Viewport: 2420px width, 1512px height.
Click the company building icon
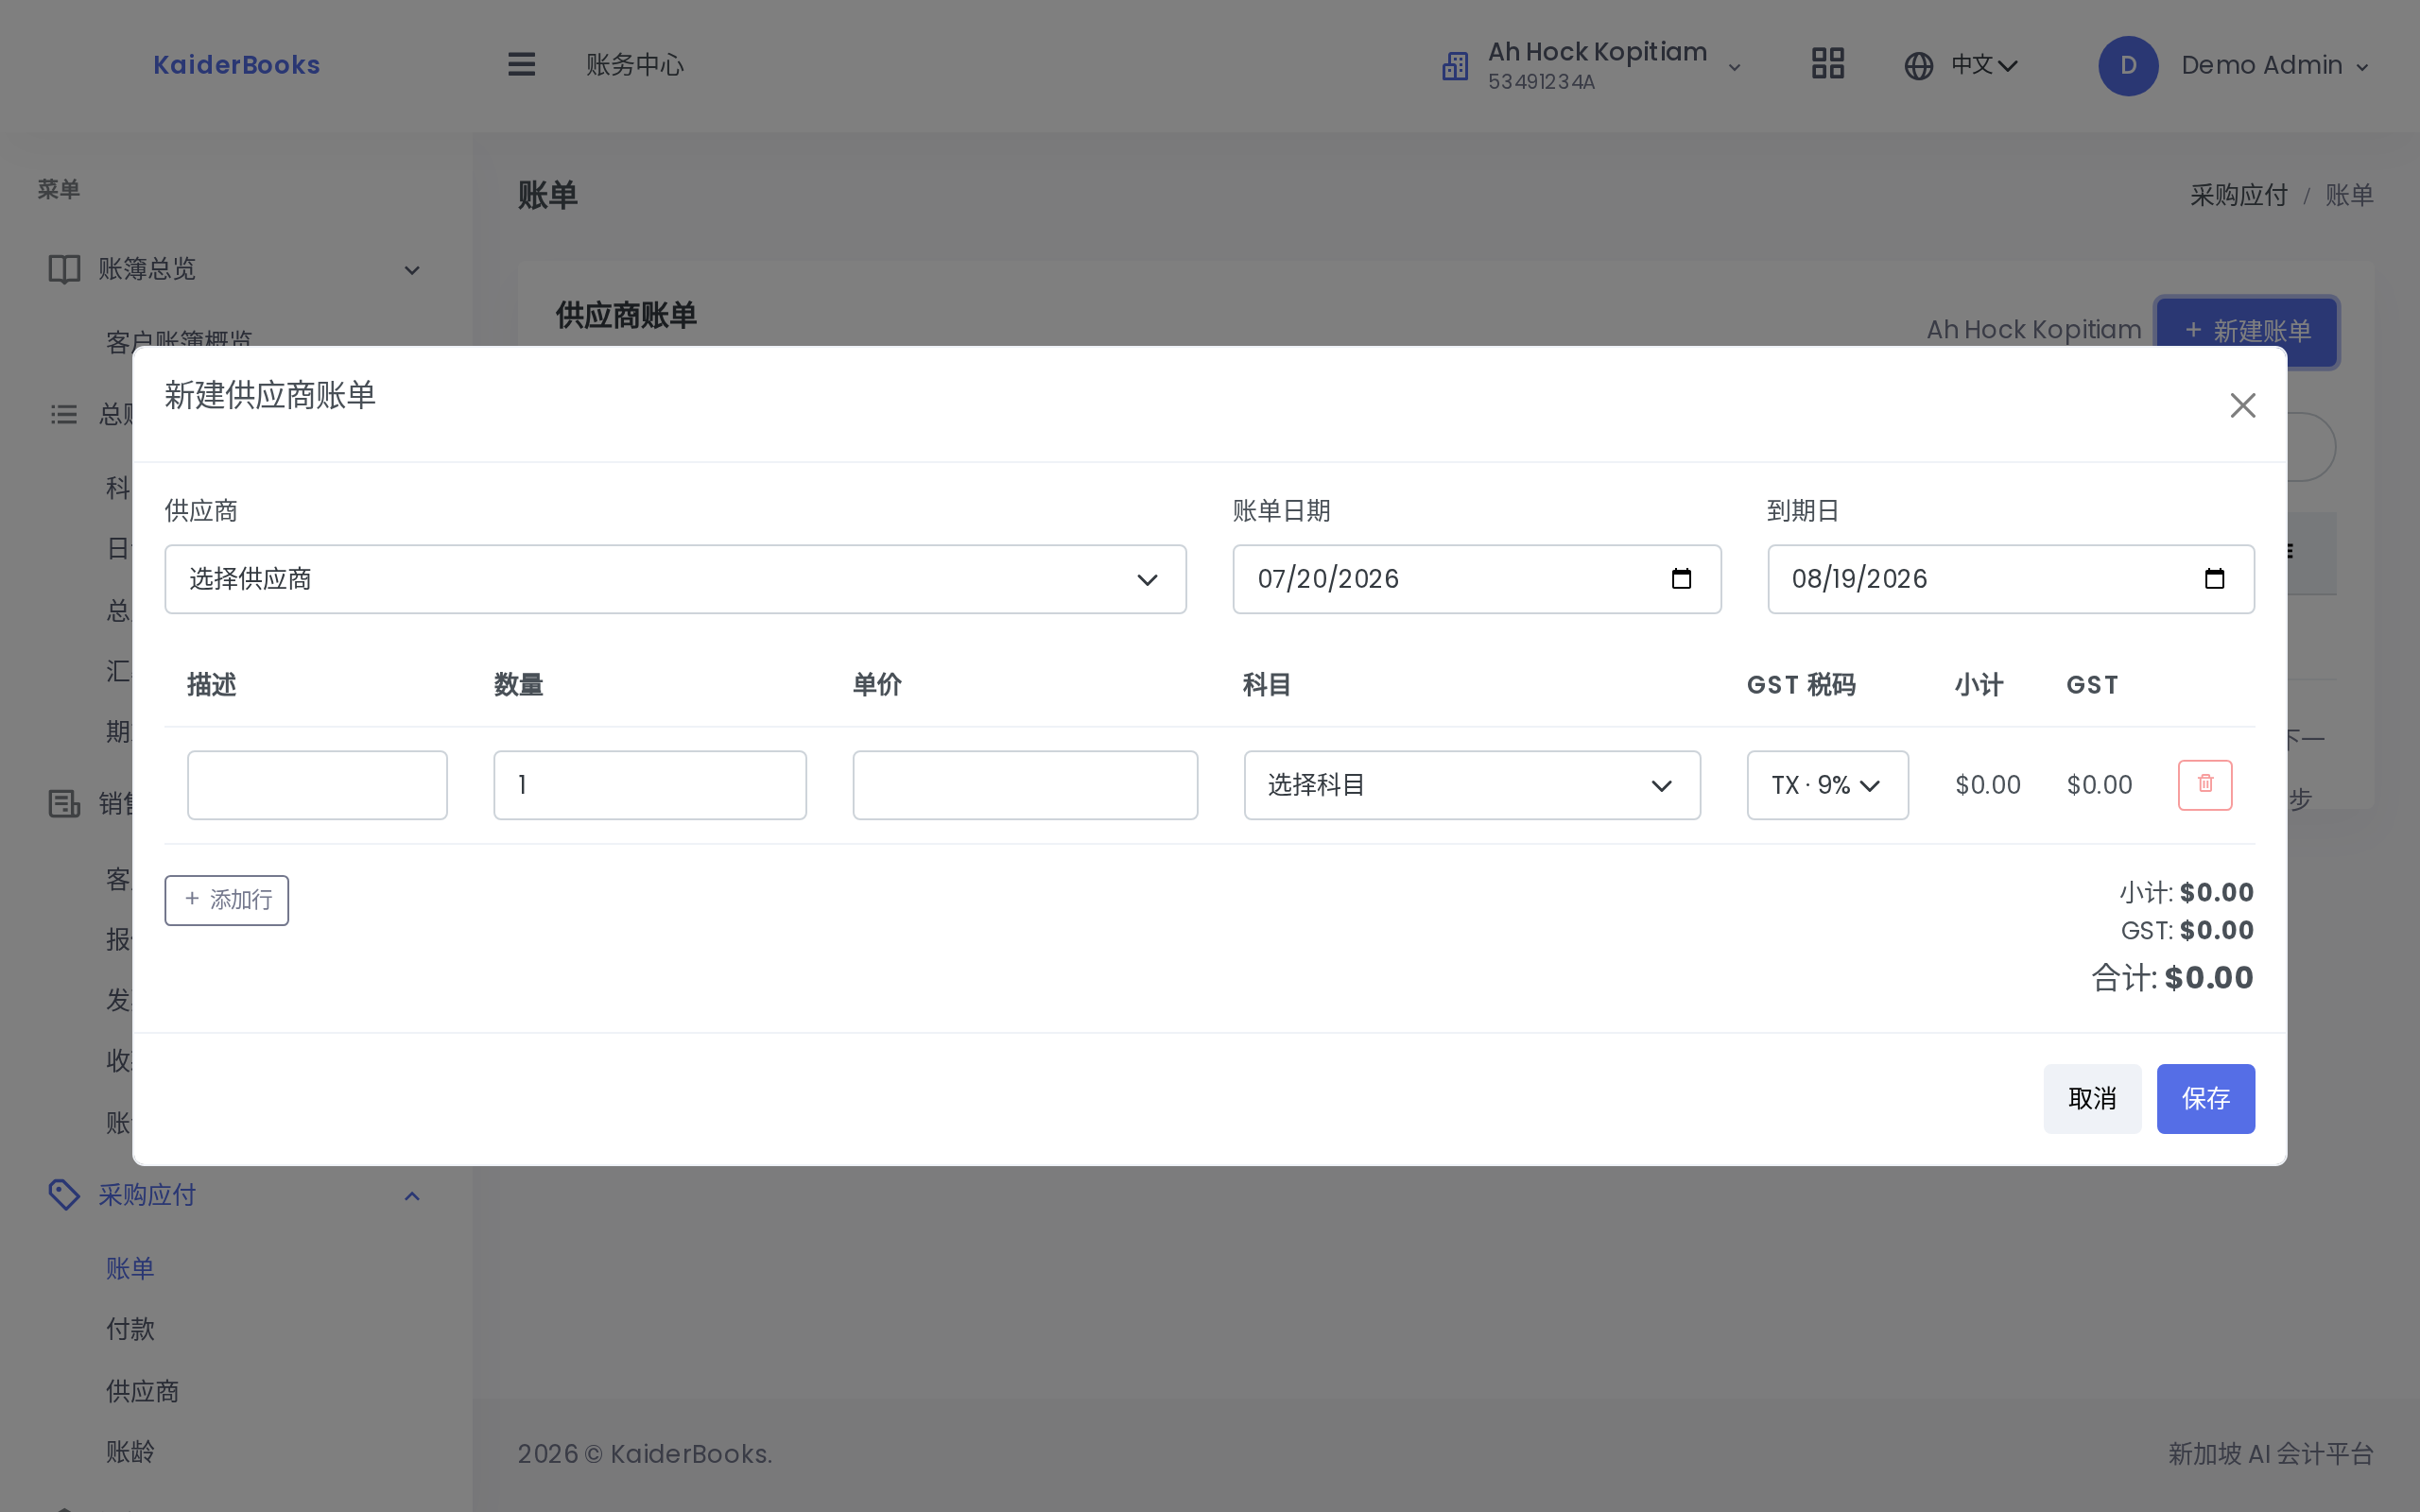coord(1455,66)
